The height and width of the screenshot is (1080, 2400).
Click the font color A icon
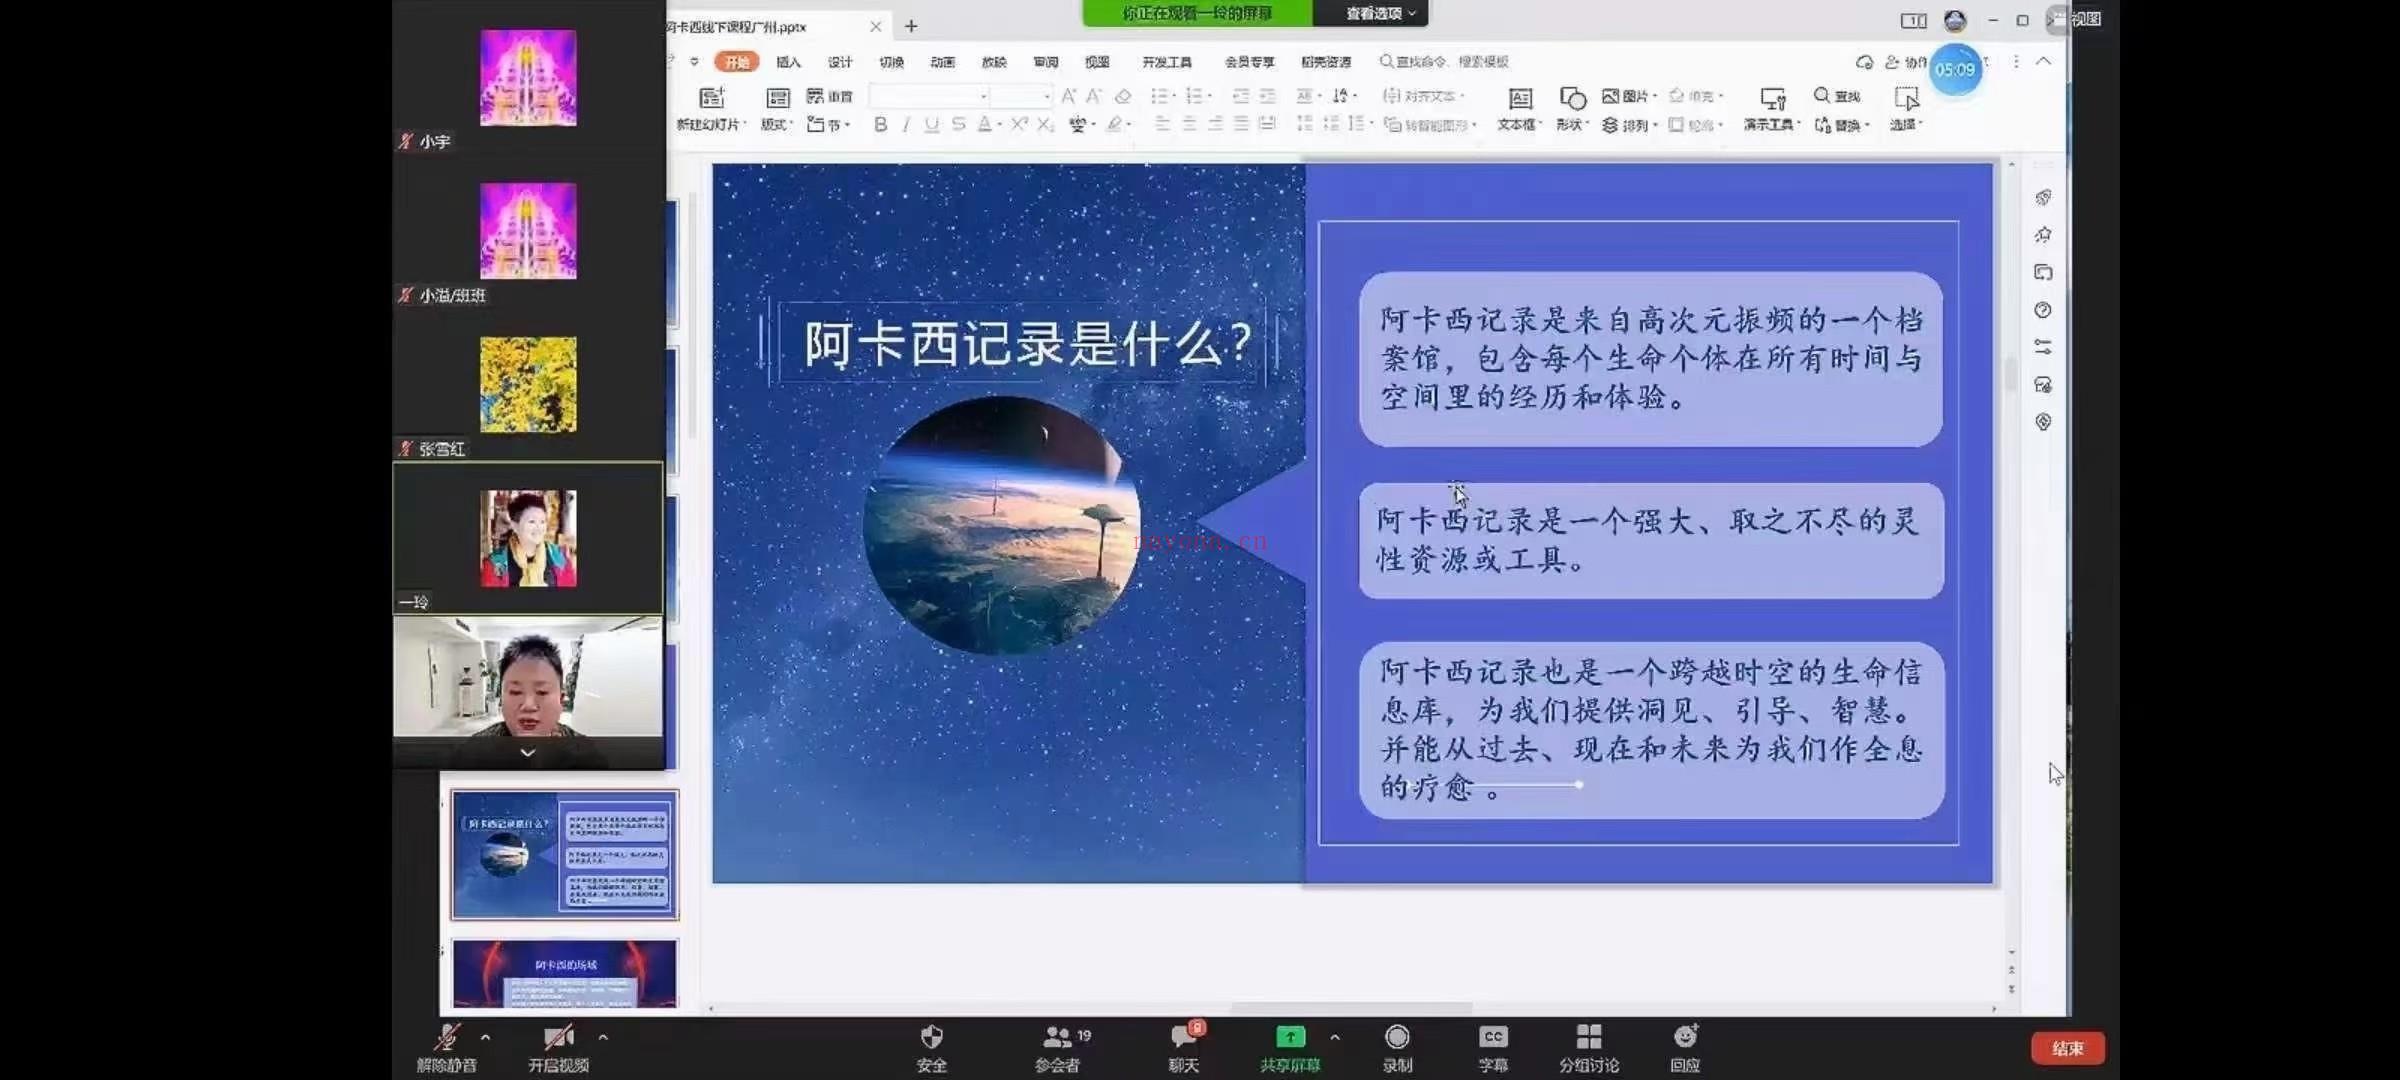tap(985, 124)
